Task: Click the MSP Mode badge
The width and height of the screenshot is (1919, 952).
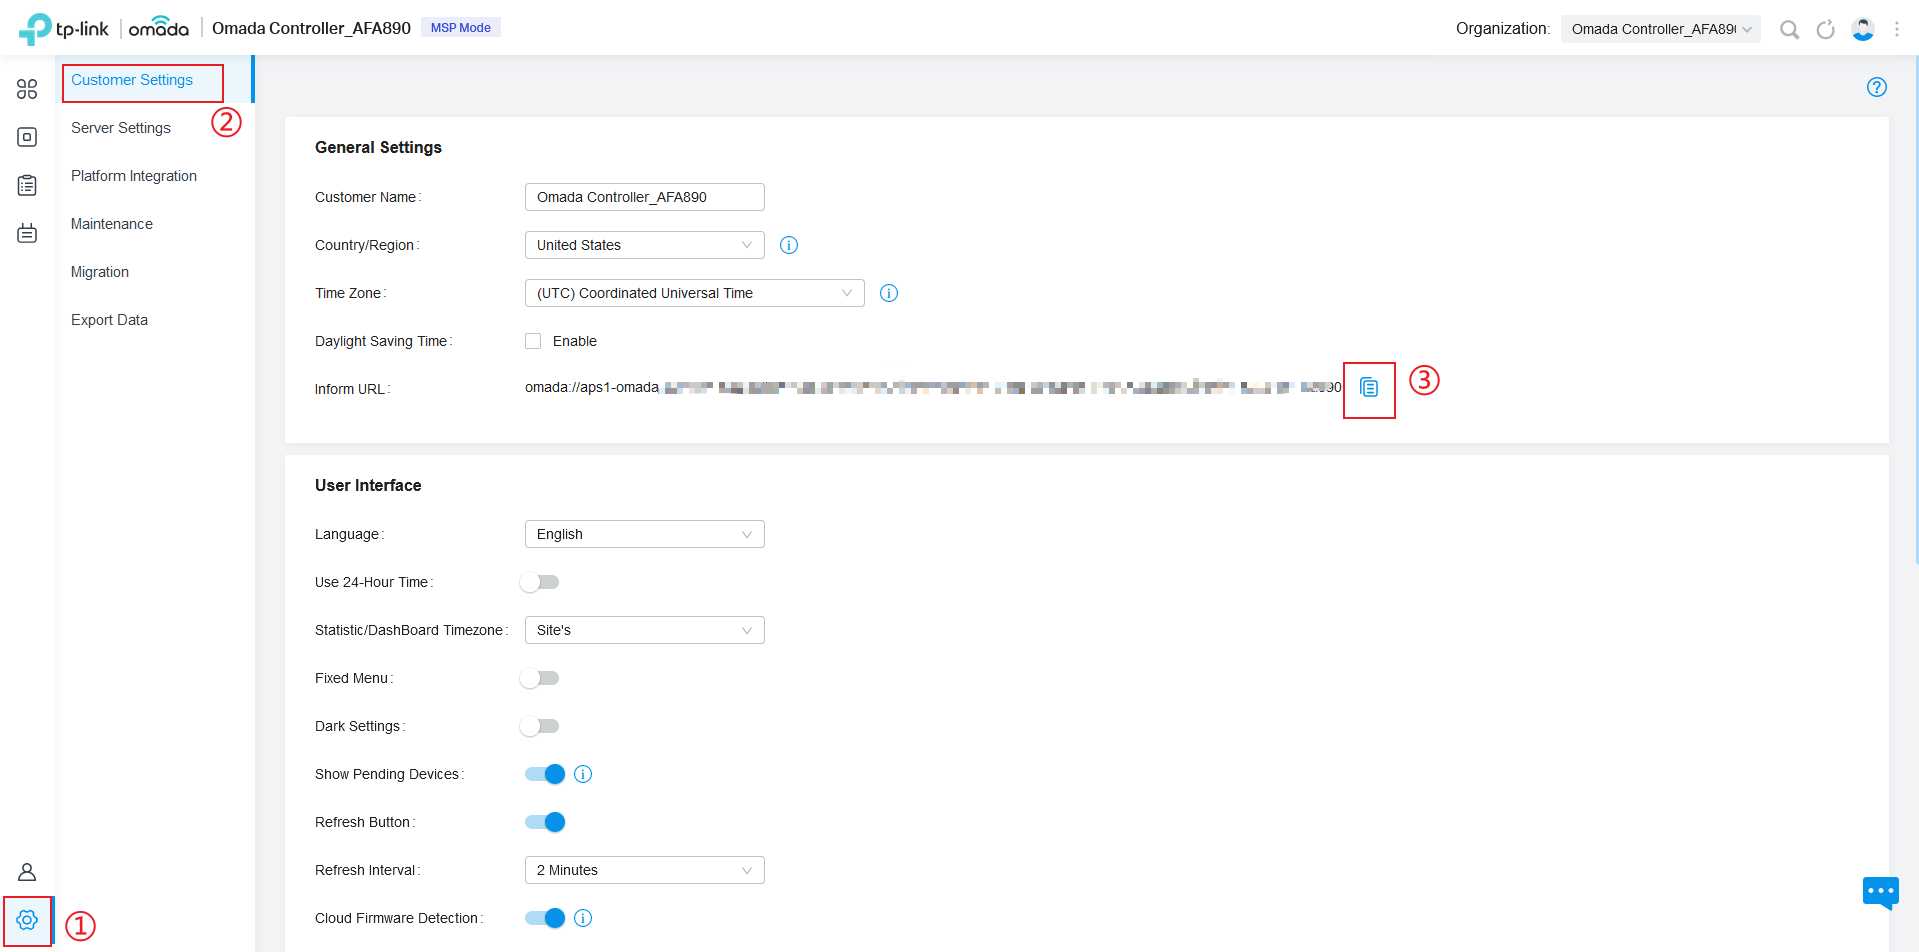Action: [x=461, y=28]
